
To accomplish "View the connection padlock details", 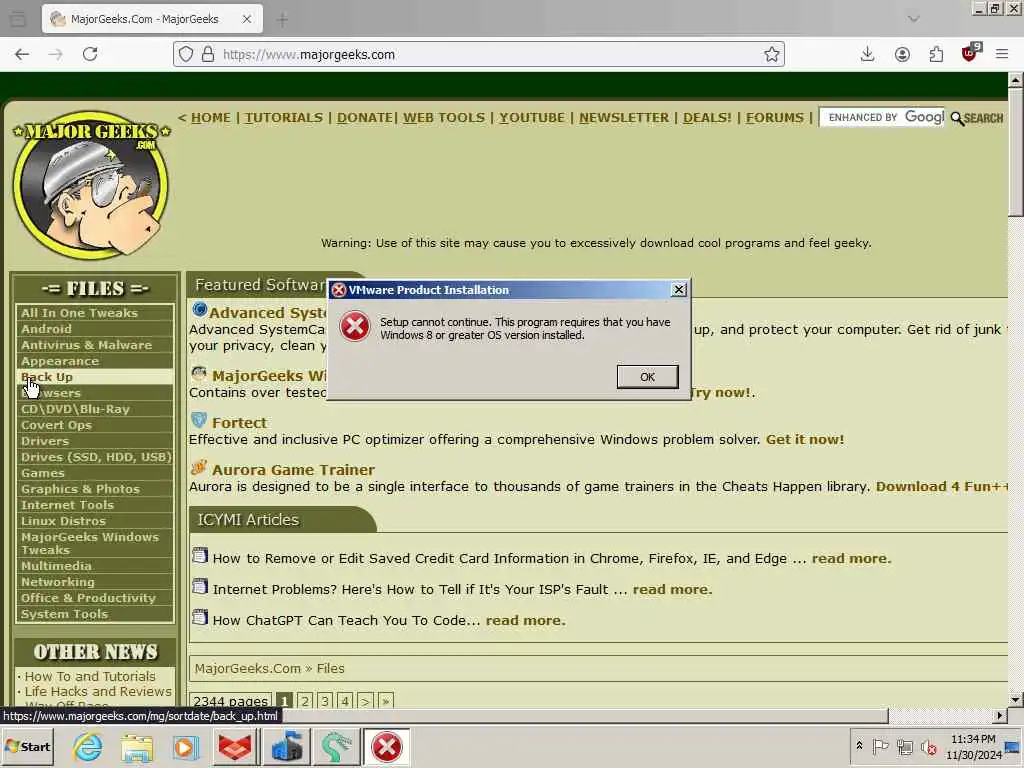I will [208, 54].
